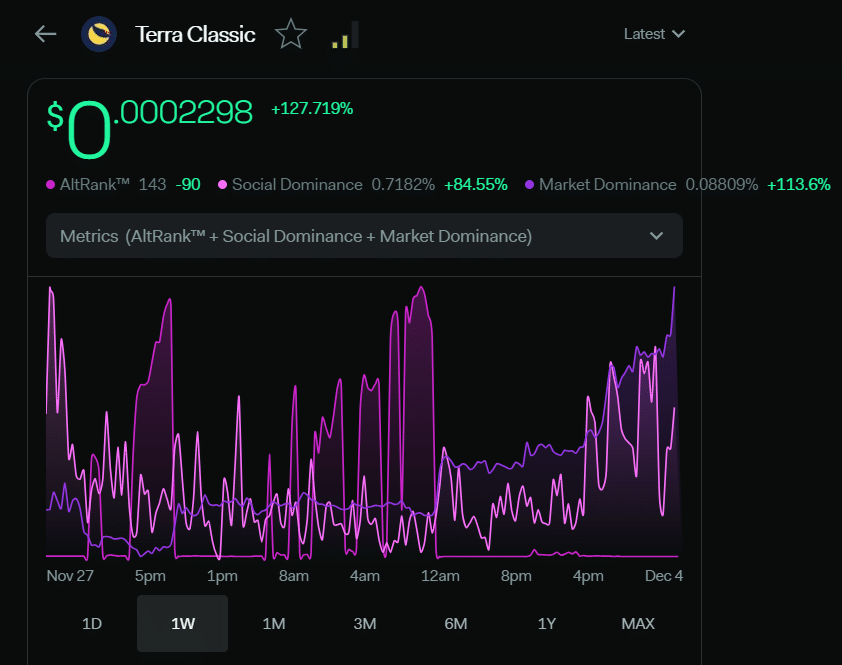Click the 4pm axis label

click(x=588, y=576)
